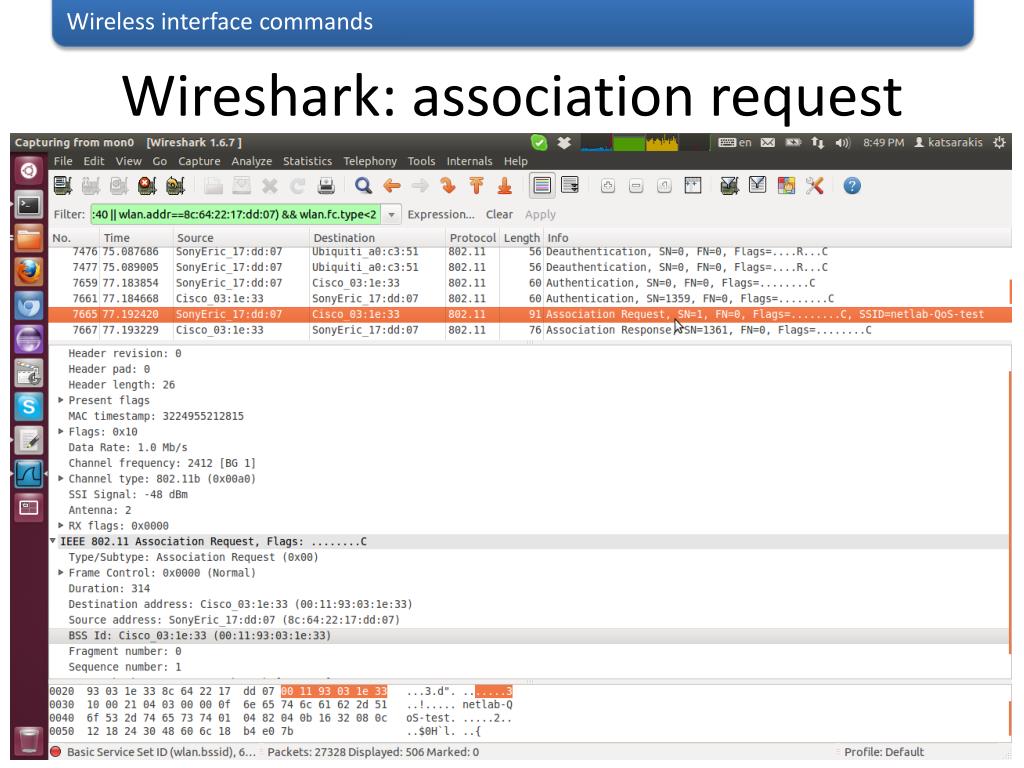
Task: Click the Resize all columns icon
Action: 692,186
